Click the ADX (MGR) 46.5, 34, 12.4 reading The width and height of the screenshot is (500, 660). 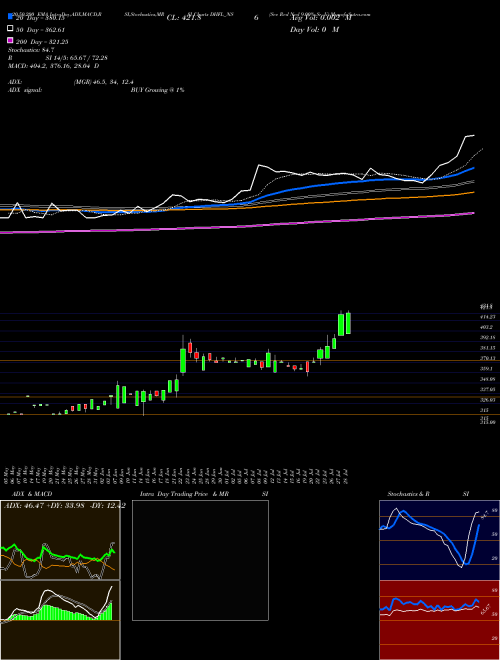[x=71, y=82]
